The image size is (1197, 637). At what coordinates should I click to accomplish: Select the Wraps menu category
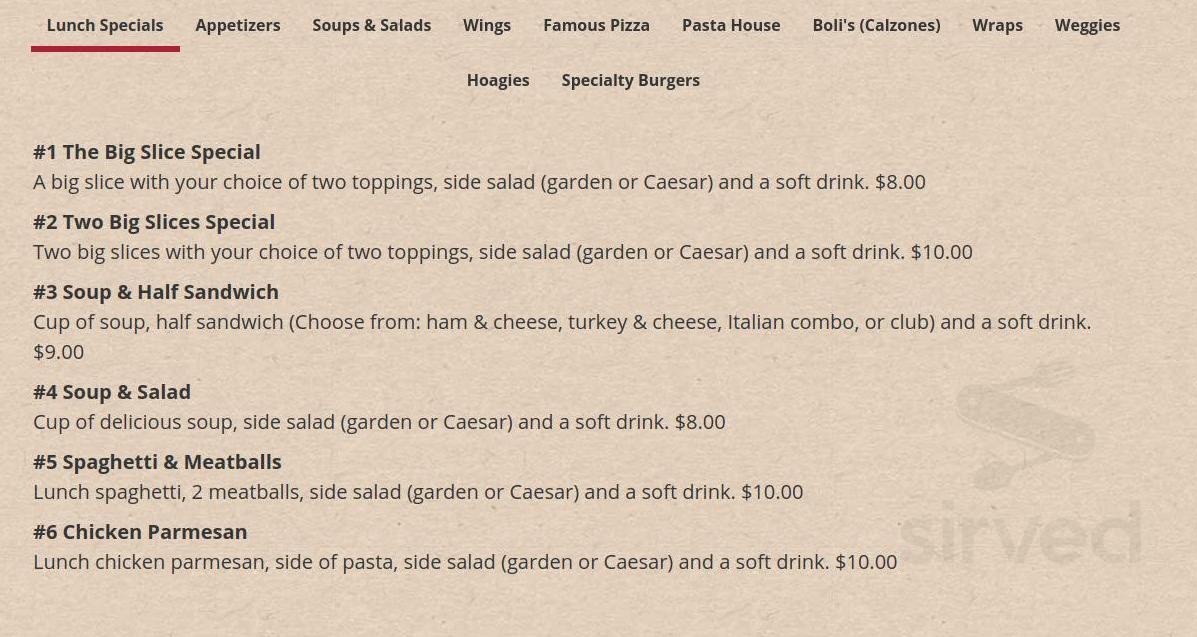pos(997,25)
